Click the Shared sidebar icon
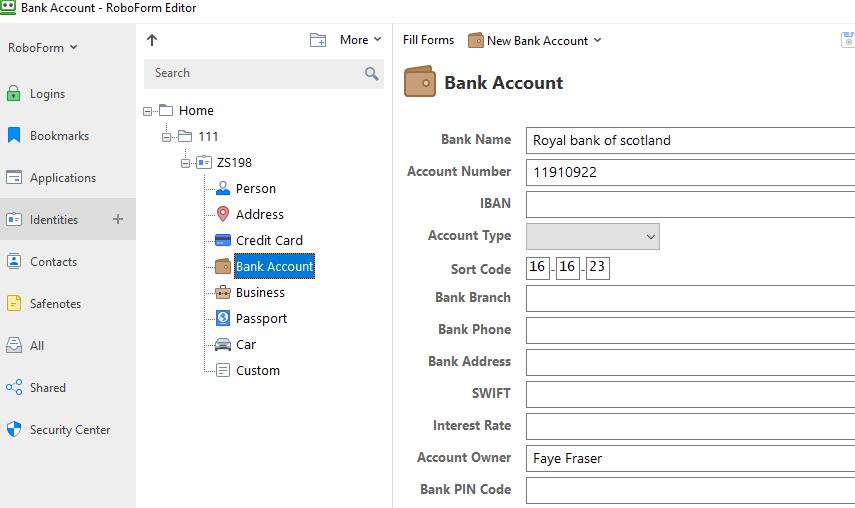 [14, 388]
